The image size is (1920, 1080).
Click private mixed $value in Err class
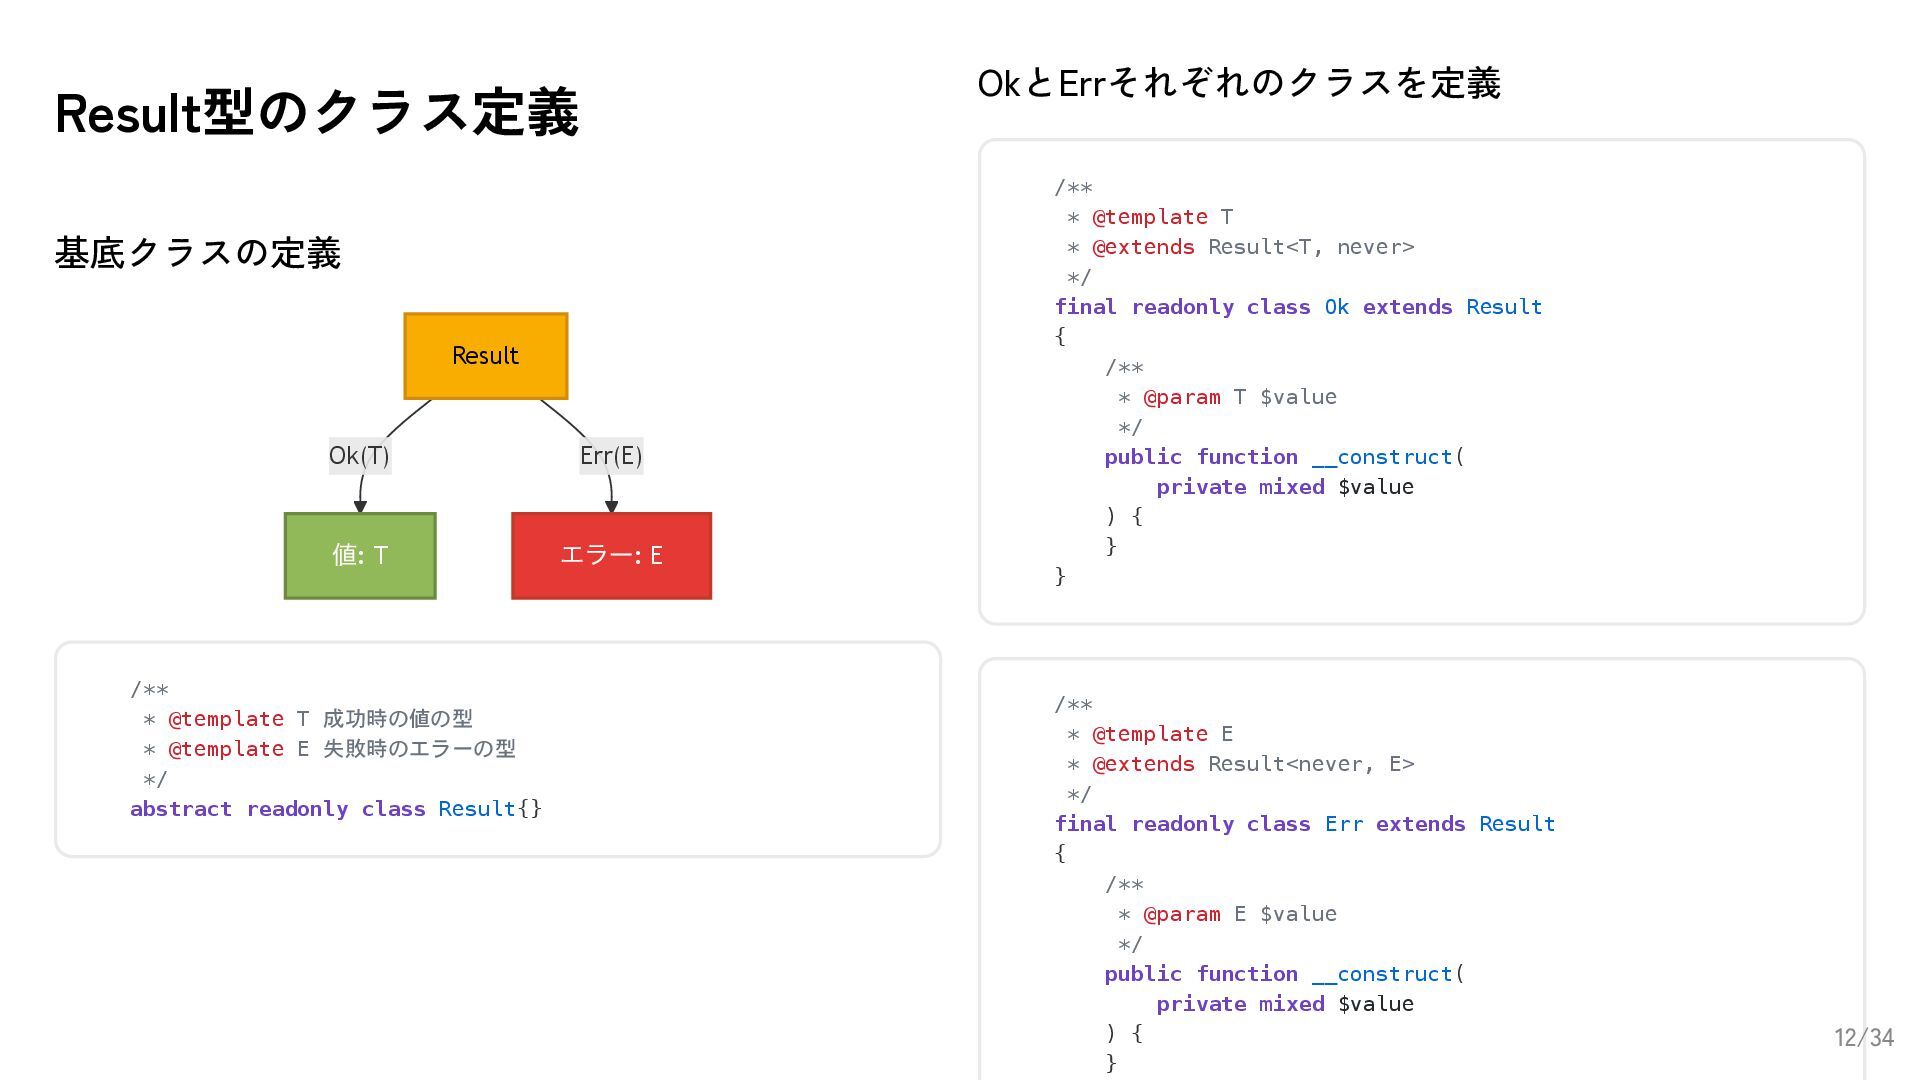[1284, 1004]
